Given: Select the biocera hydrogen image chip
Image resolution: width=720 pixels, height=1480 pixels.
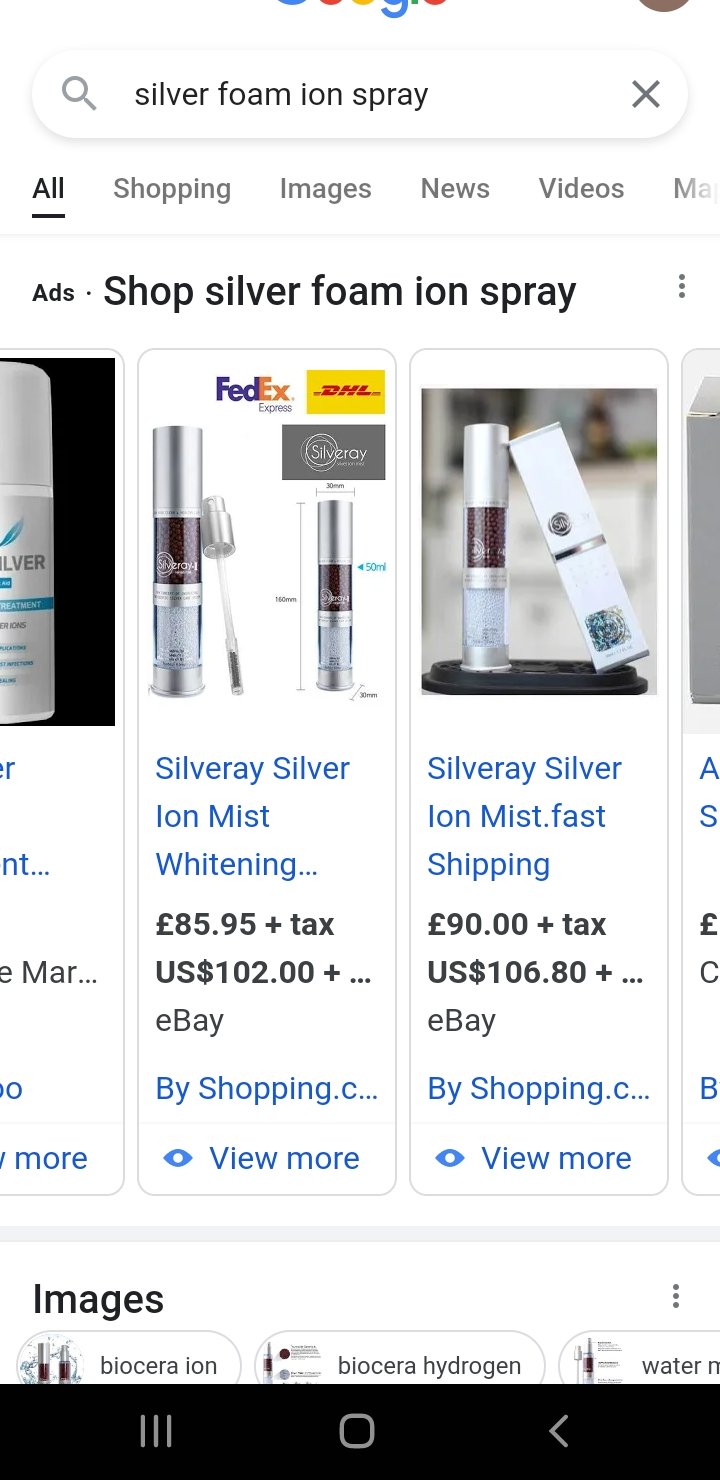Looking at the screenshot, I should [400, 1358].
